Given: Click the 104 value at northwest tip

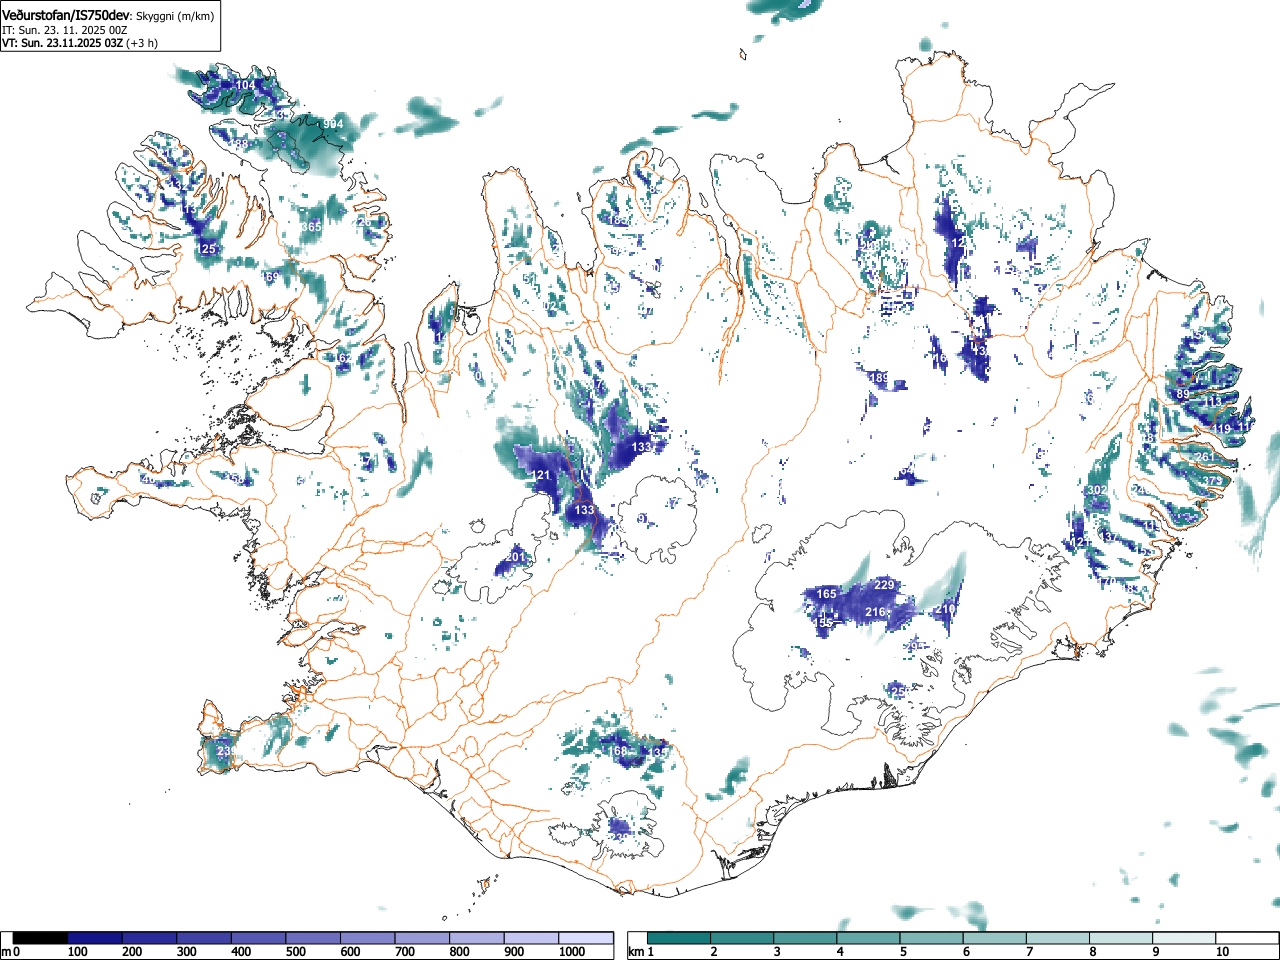Looking at the screenshot, I should coord(245,85).
